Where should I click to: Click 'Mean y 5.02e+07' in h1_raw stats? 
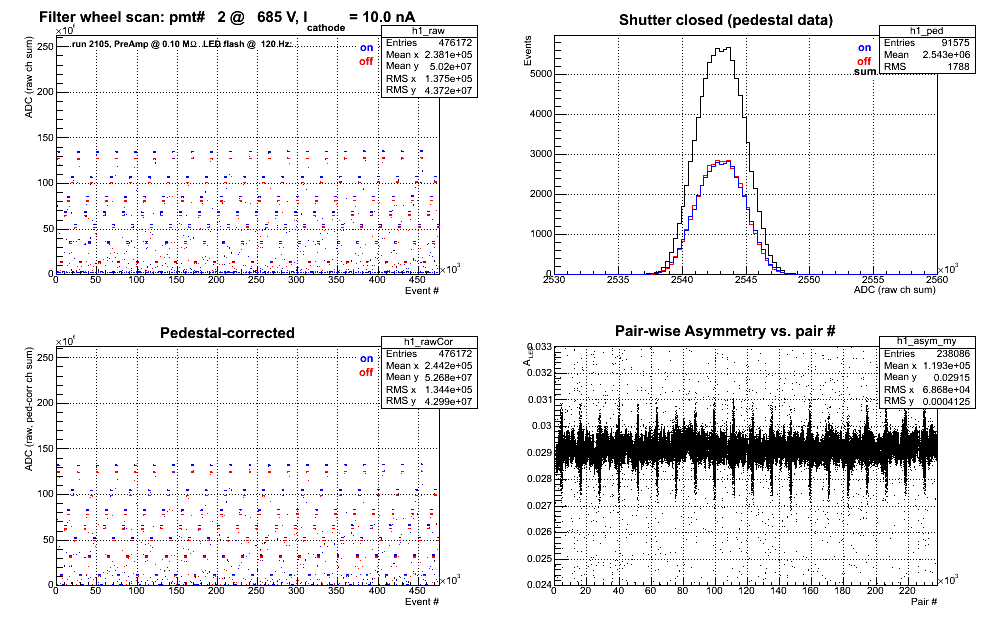click(x=429, y=66)
